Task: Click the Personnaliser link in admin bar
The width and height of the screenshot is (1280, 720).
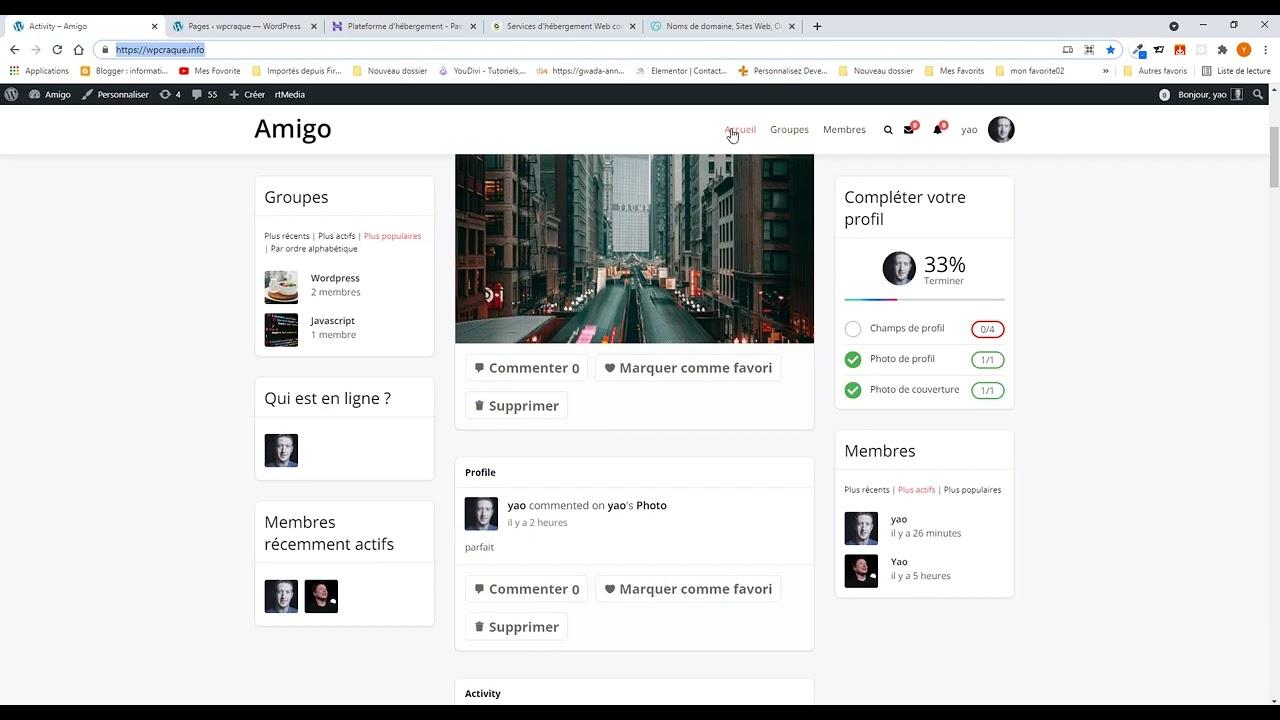Action: coord(115,94)
